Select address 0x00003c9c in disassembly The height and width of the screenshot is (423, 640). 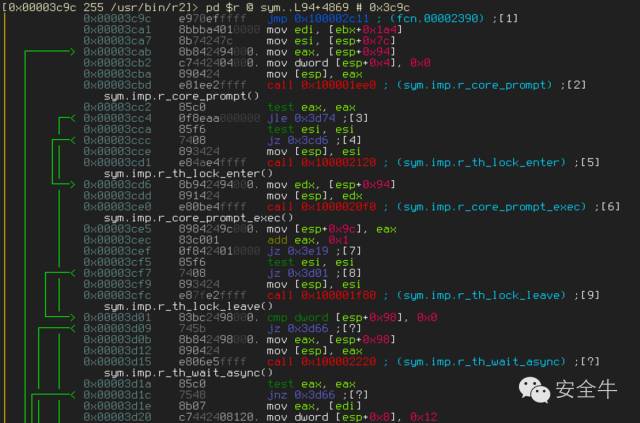[117, 18]
